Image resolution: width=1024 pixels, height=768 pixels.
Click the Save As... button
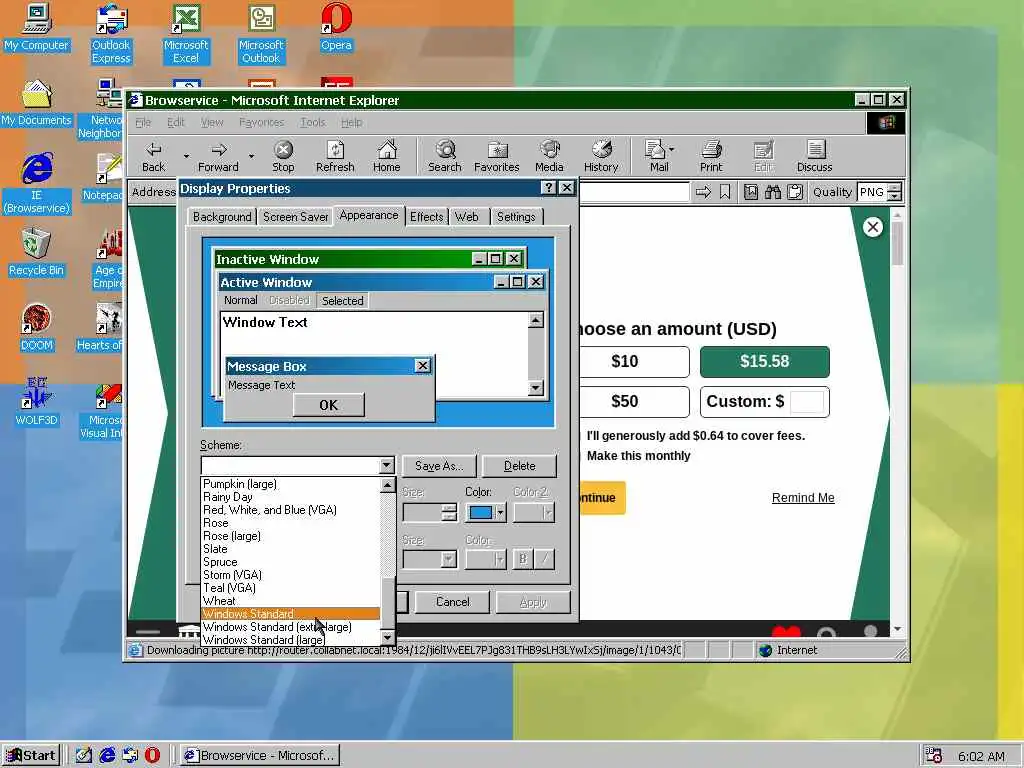click(439, 466)
